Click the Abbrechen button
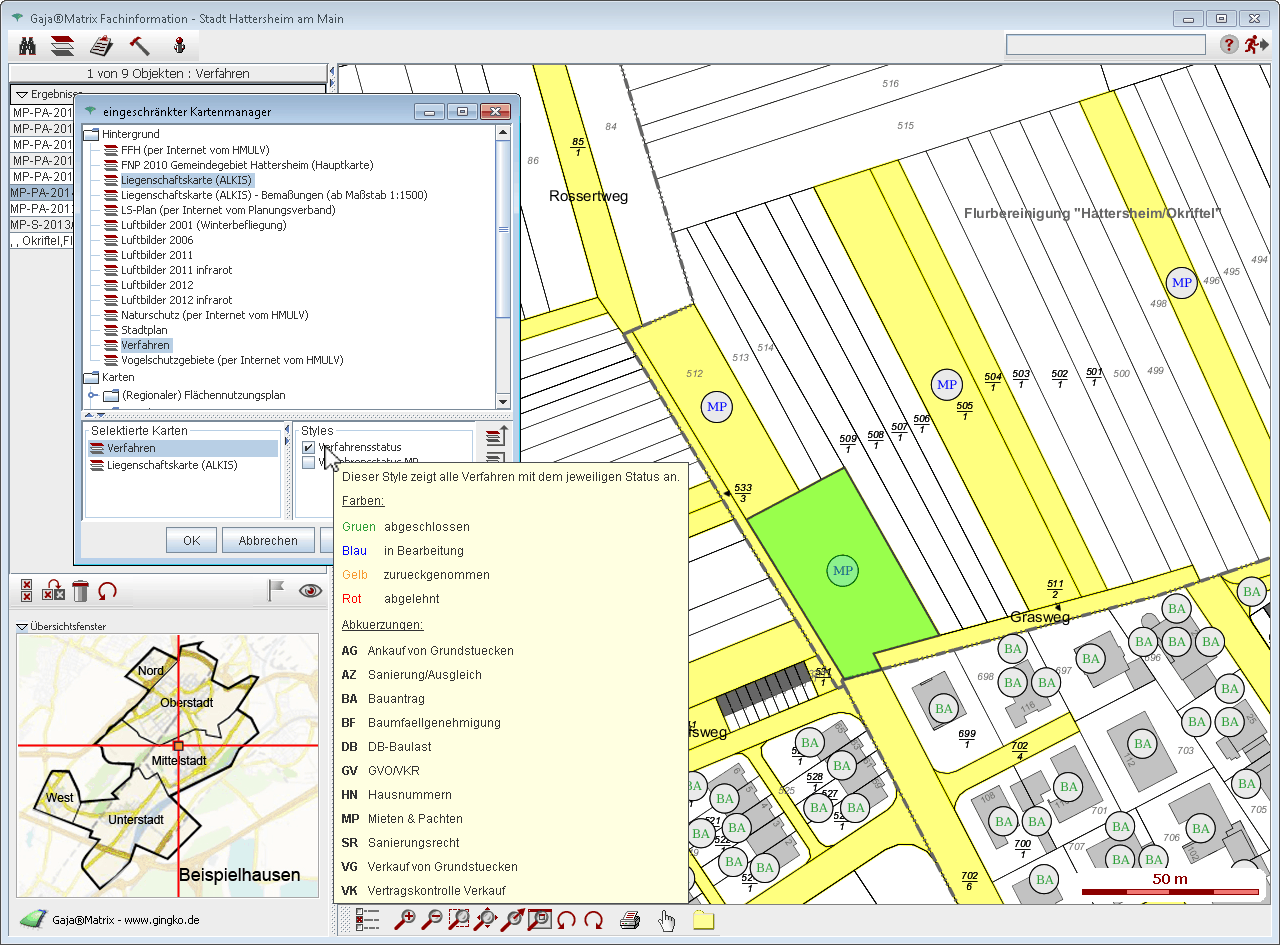The width and height of the screenshot is (1280, 945). (x=267, y=540)
